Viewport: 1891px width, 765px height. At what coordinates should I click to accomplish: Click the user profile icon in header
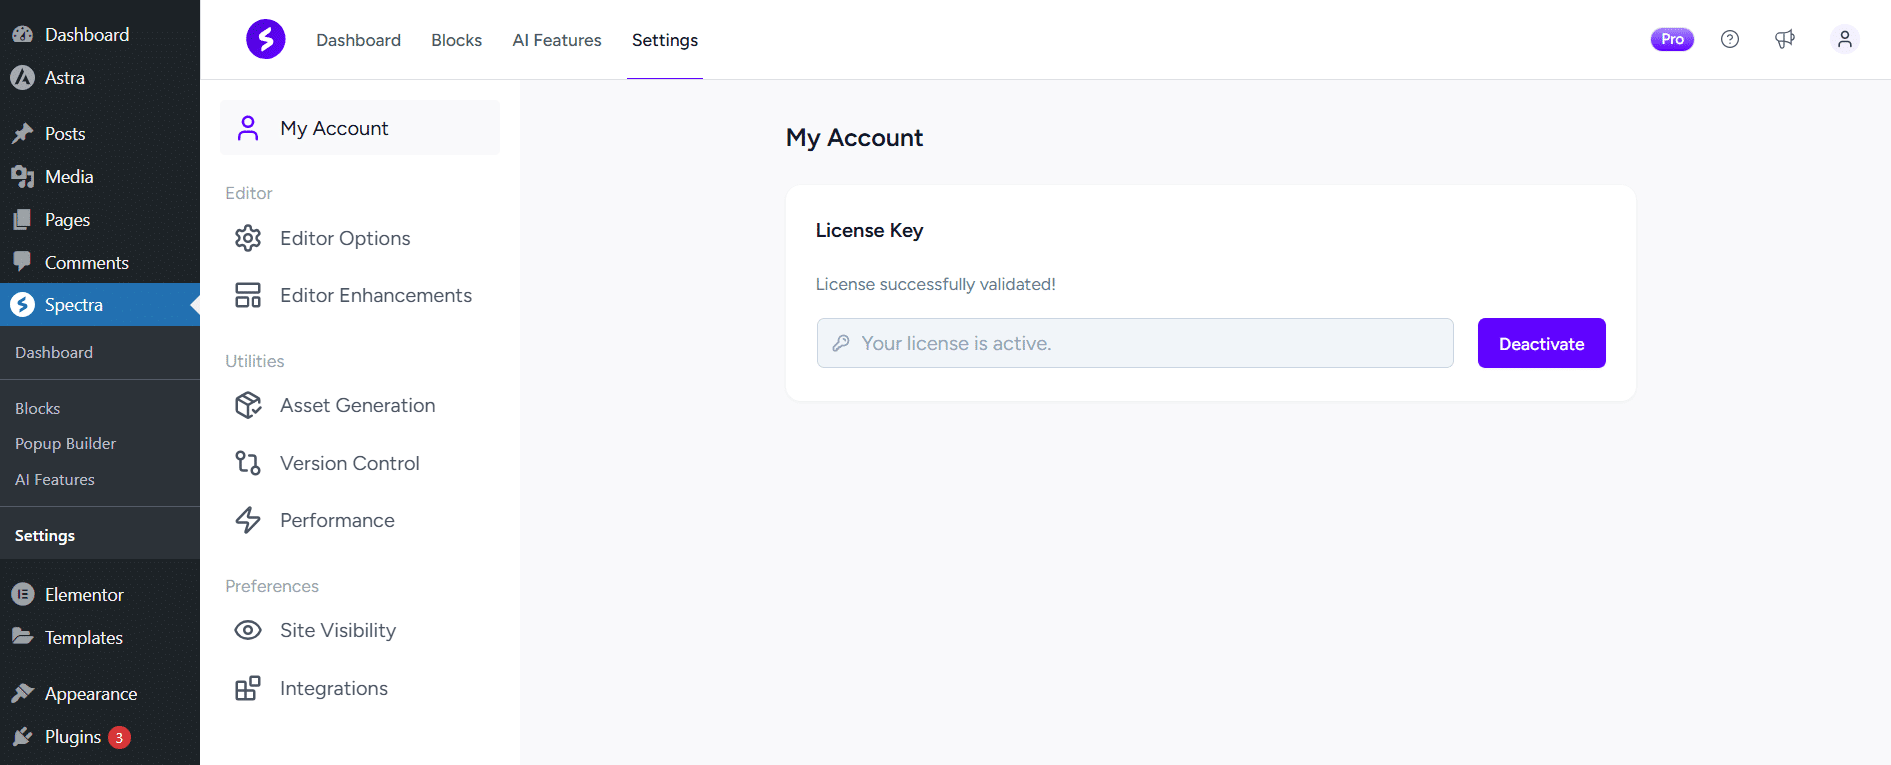coord(1845,39)
